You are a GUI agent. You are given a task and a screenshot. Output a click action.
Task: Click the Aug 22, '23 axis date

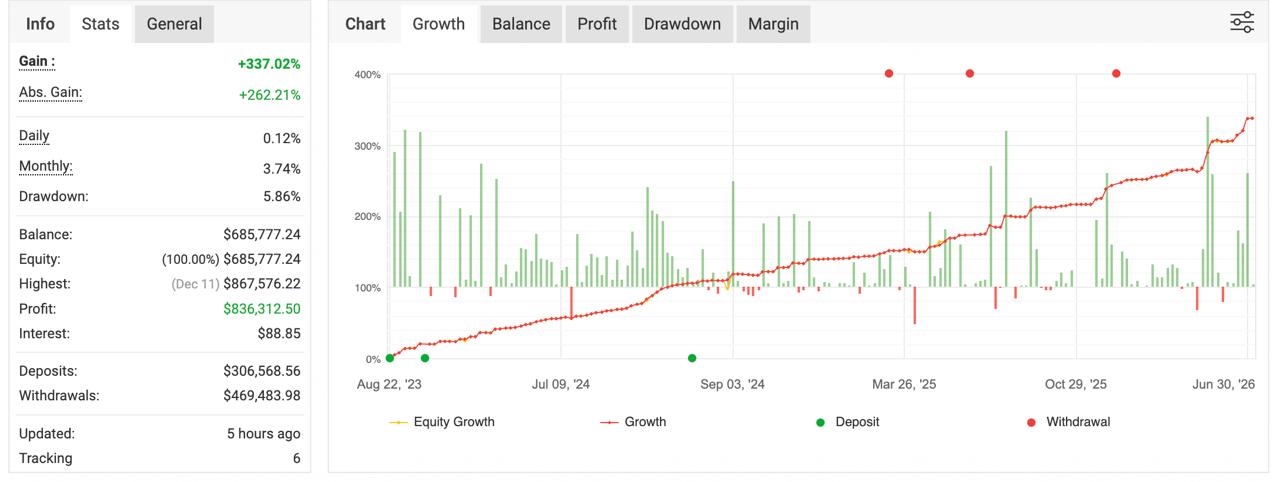click(390, 384)
